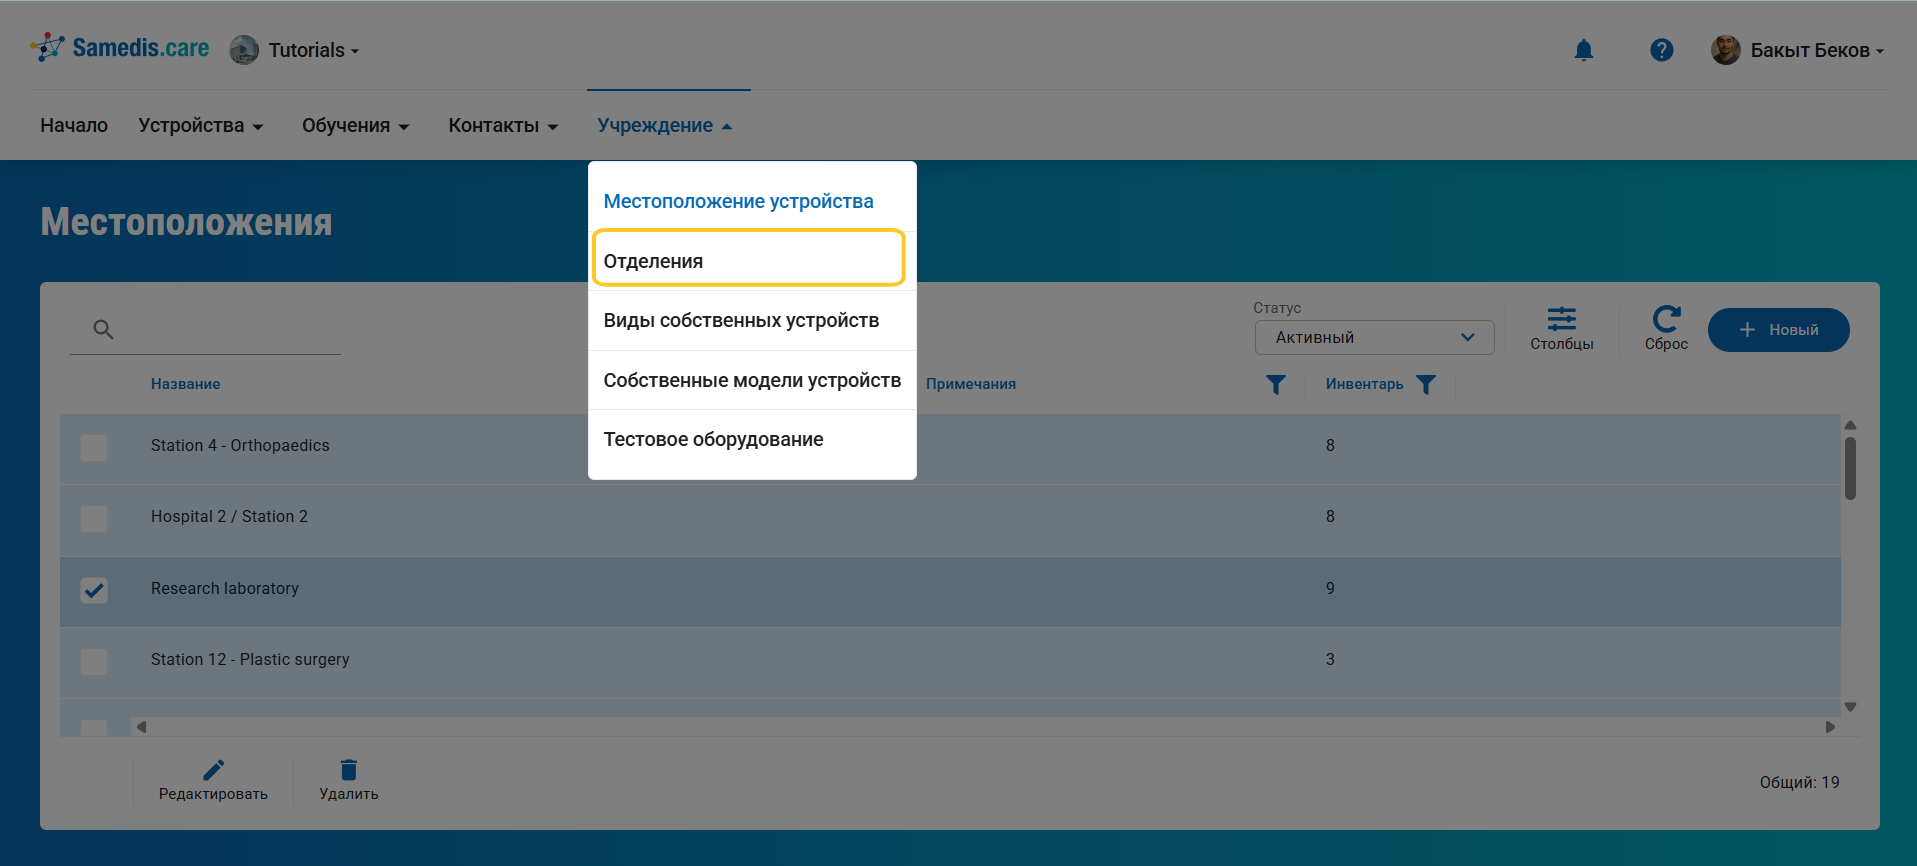Go to Начало page link
This screenshot has height=866, width=1917.
tap(74, 126)
